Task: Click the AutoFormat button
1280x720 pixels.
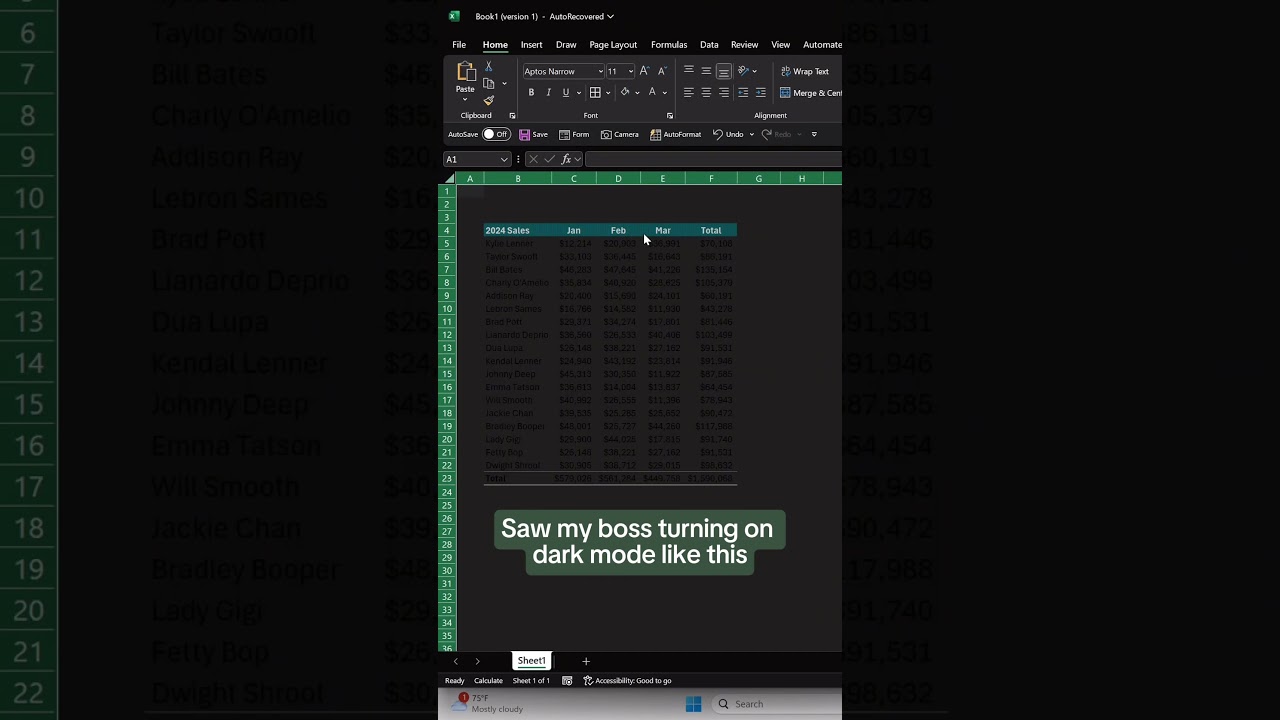Action: [x=676, y=134]
